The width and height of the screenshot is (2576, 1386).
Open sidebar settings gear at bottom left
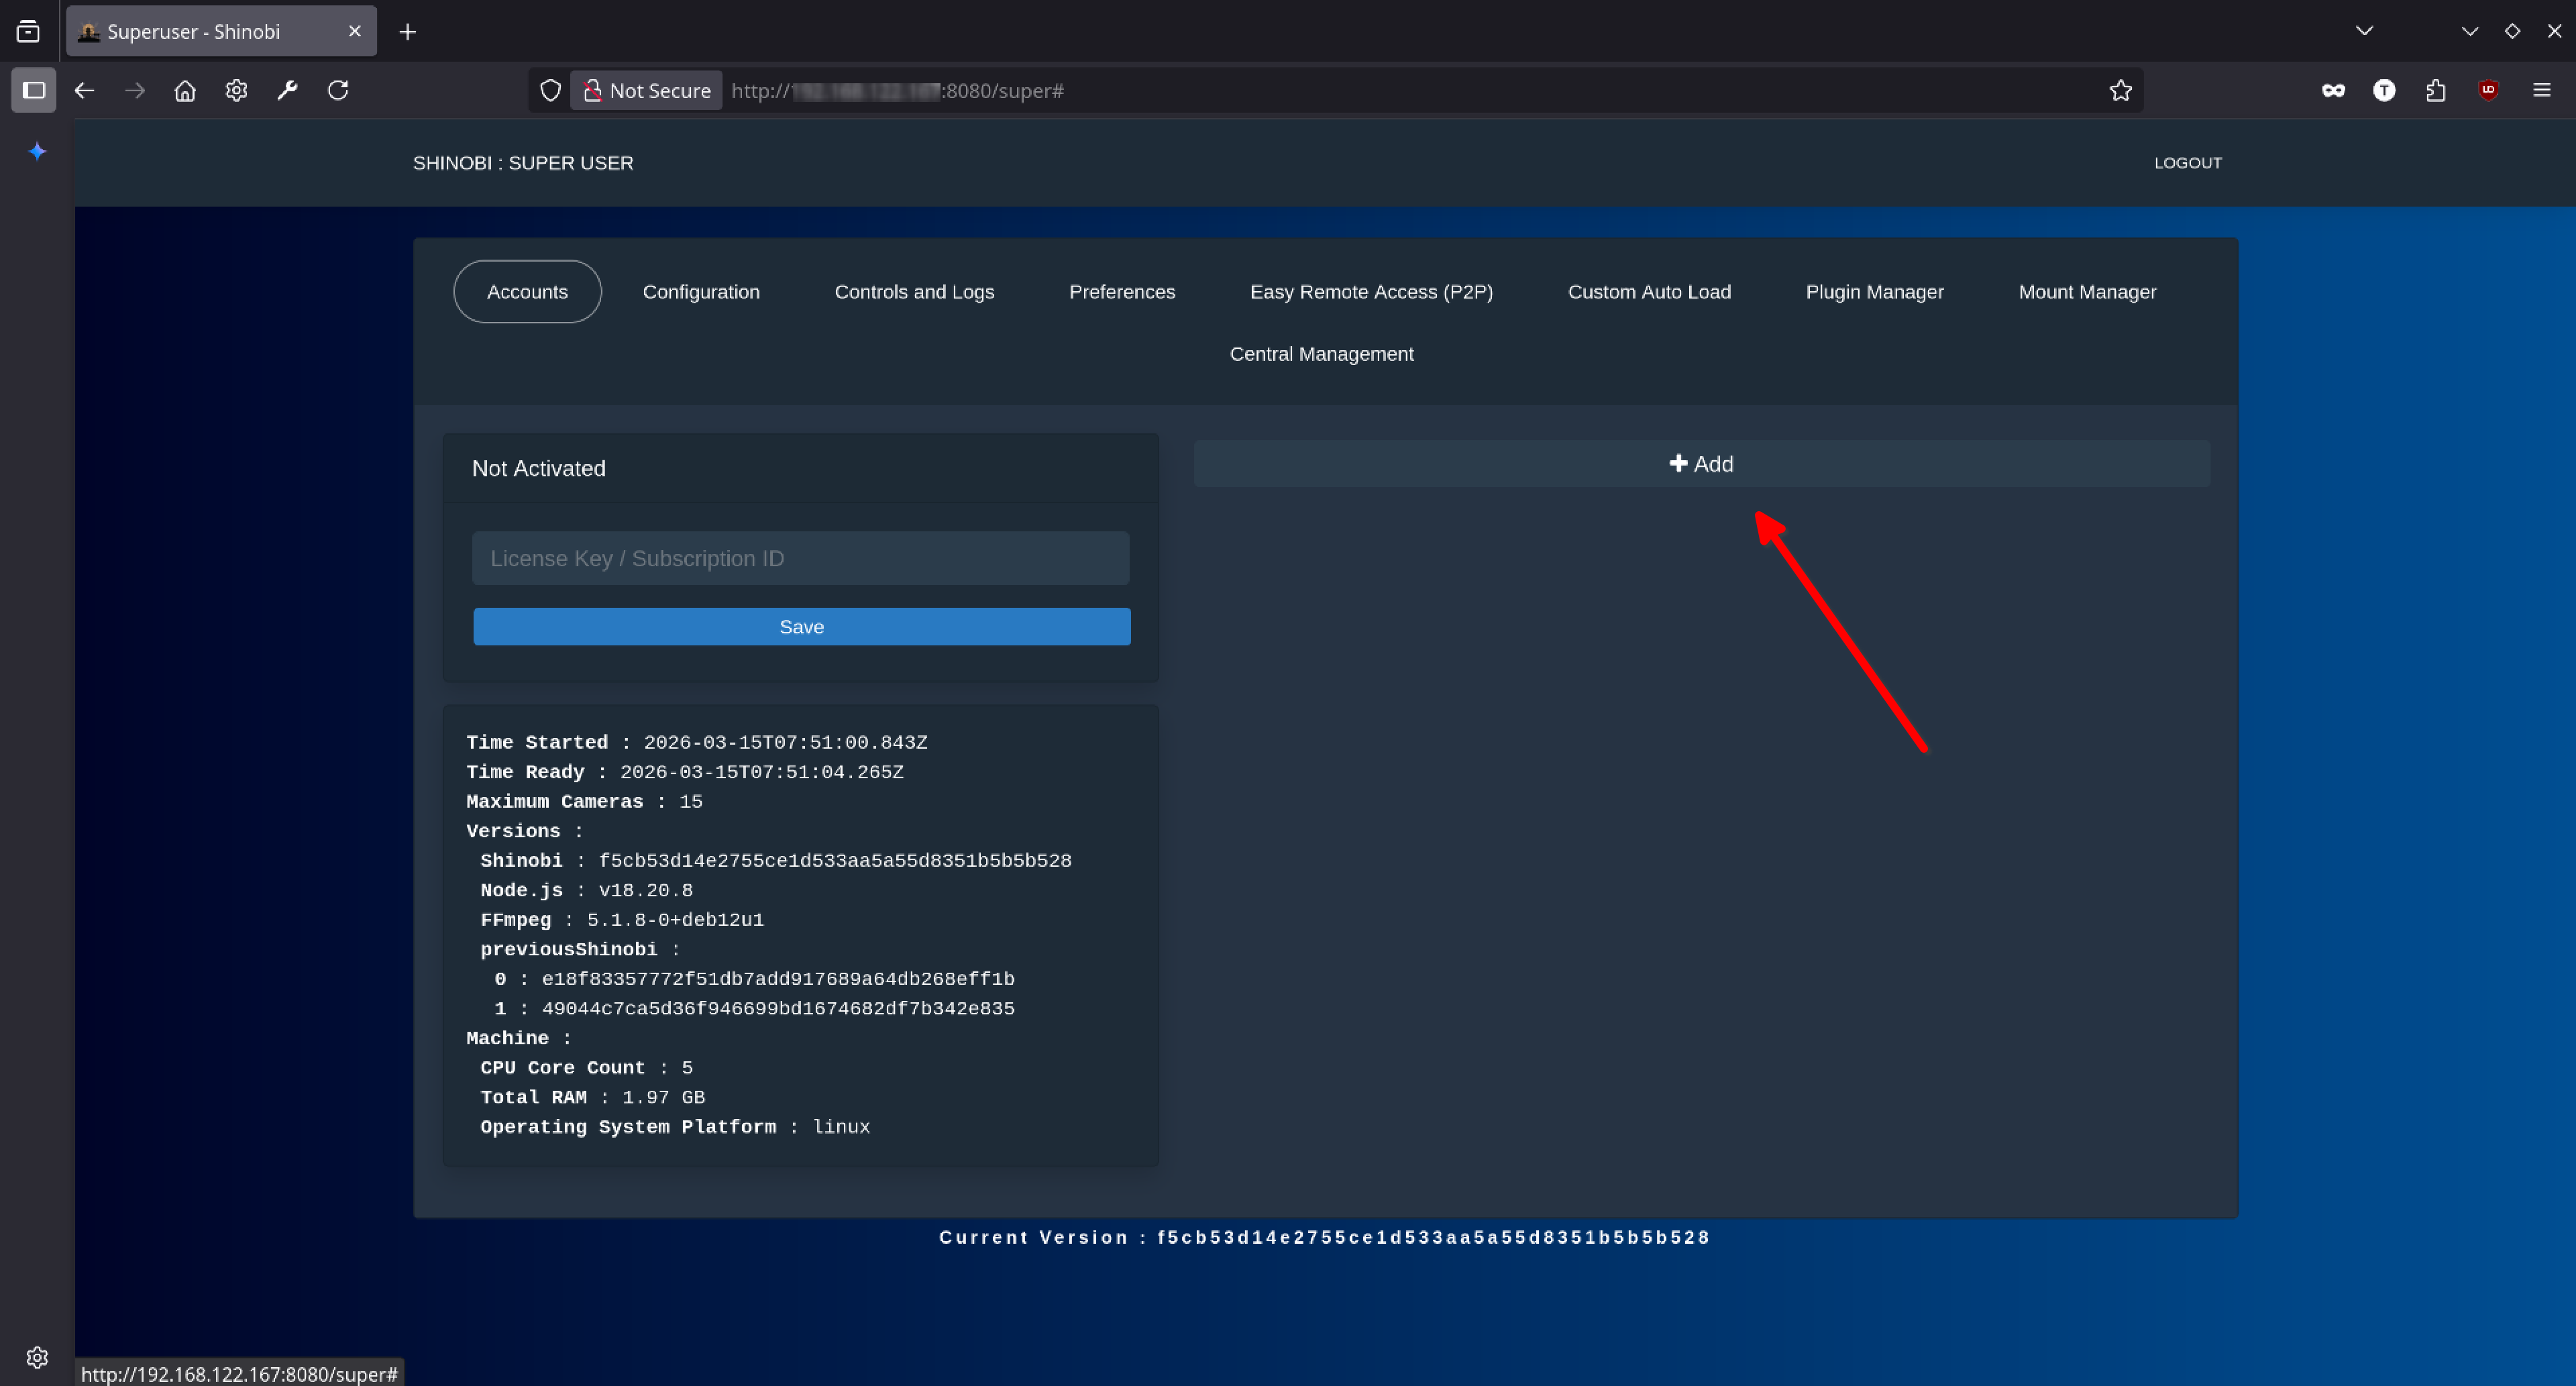[37, 1357]
